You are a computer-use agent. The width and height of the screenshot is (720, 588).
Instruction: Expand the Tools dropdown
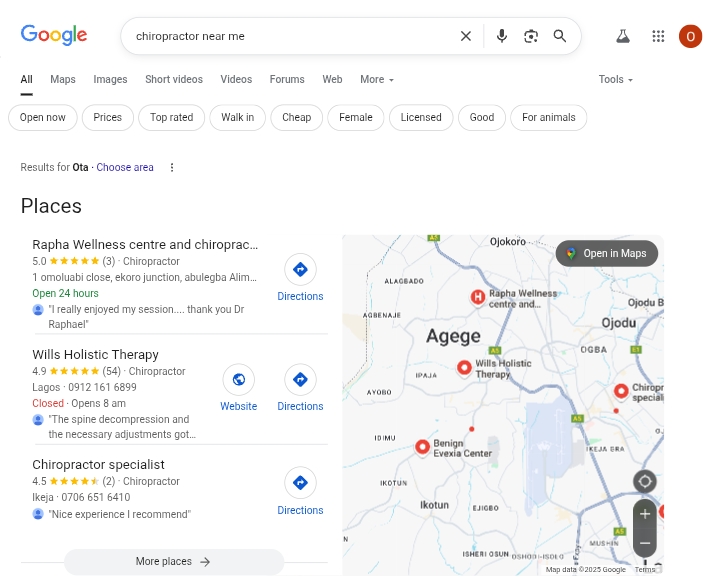616,79
